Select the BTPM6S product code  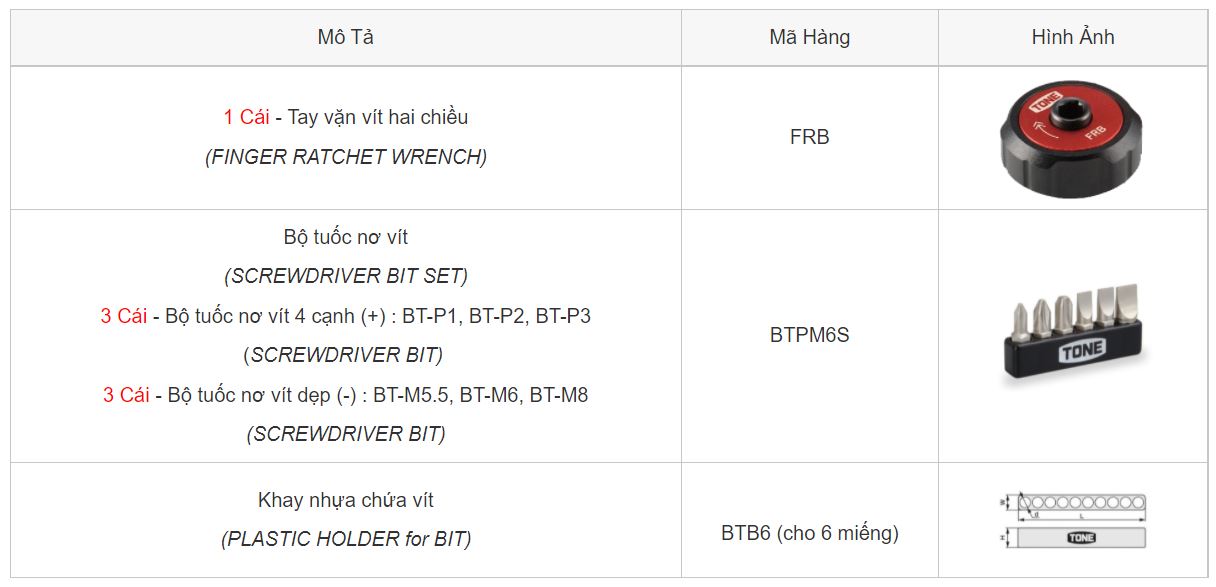[809, 335]
